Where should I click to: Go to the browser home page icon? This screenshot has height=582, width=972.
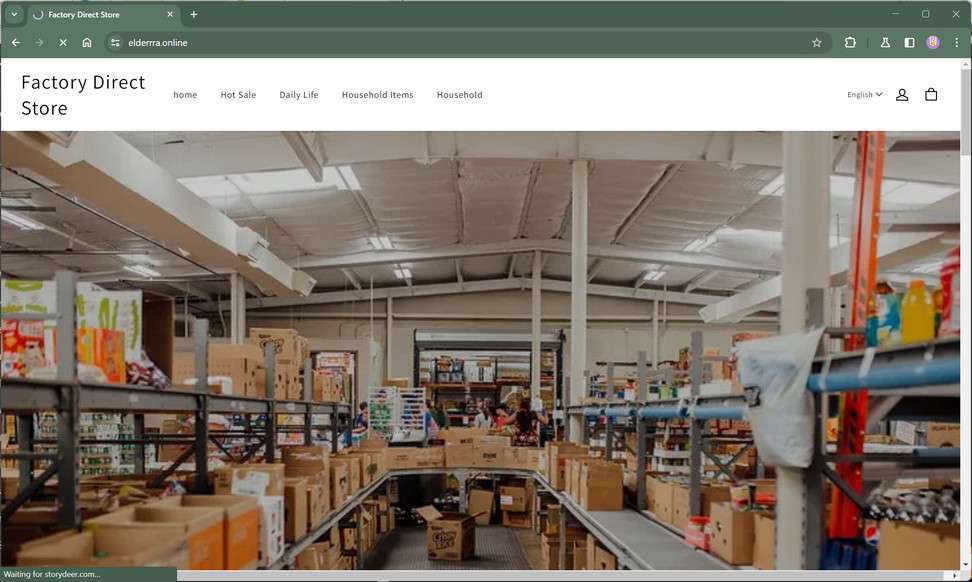pyautogui.click(x=87, y=43)
